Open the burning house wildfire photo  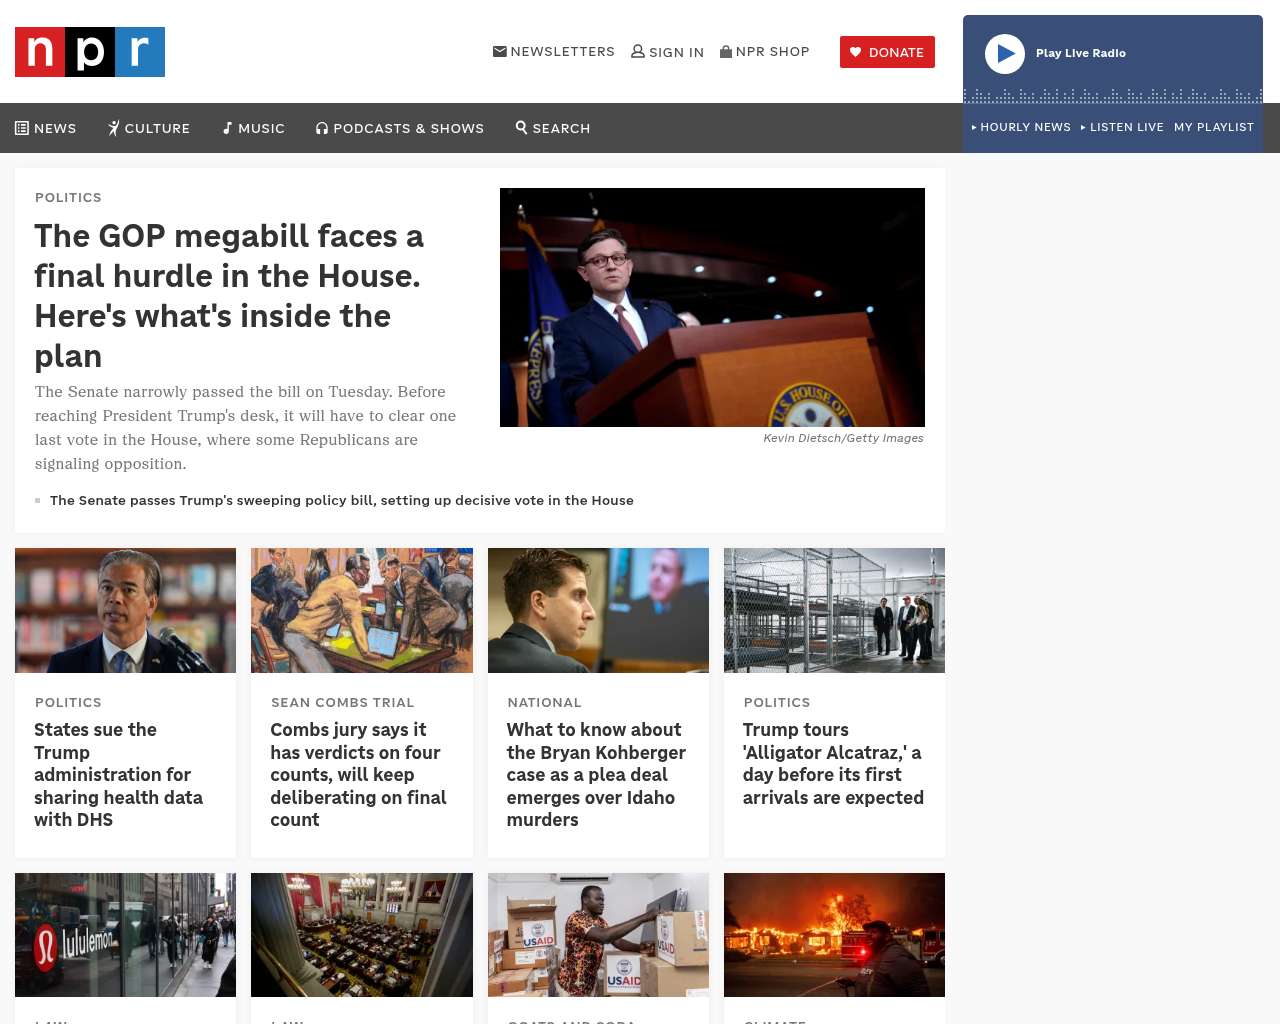834,935
